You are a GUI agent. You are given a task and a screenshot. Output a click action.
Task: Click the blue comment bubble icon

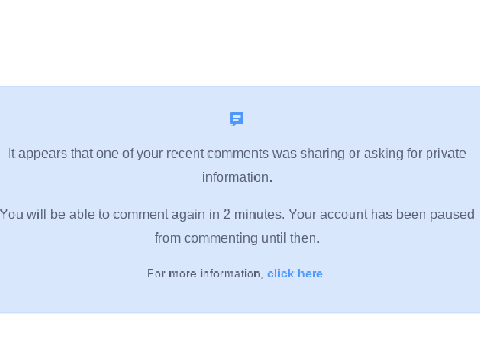(x=237, y=119)
